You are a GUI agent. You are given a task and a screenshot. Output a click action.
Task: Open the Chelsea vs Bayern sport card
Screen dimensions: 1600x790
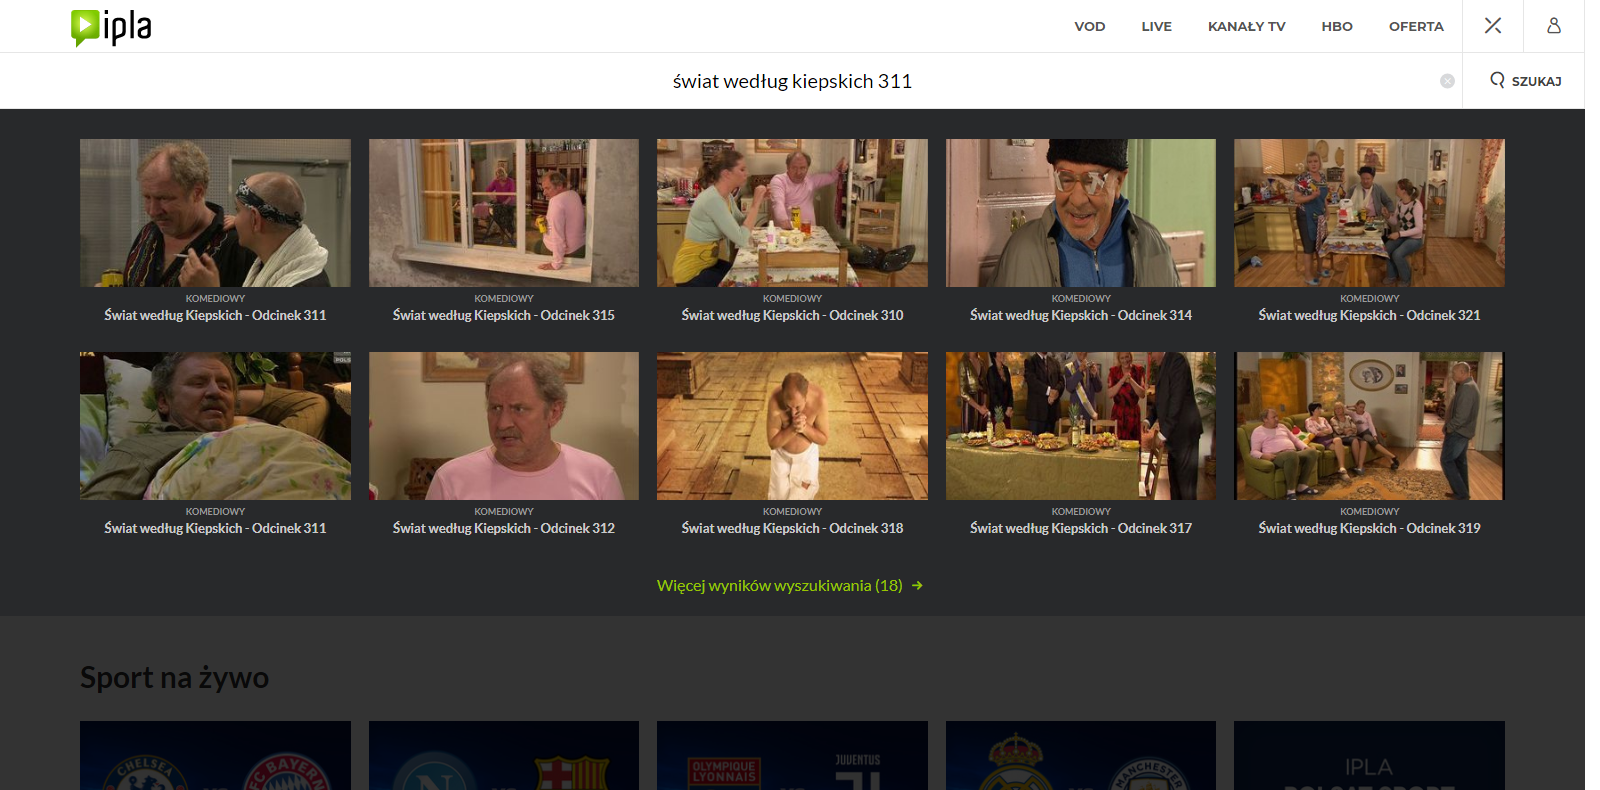pyautogui.click(x=215, y=756)
